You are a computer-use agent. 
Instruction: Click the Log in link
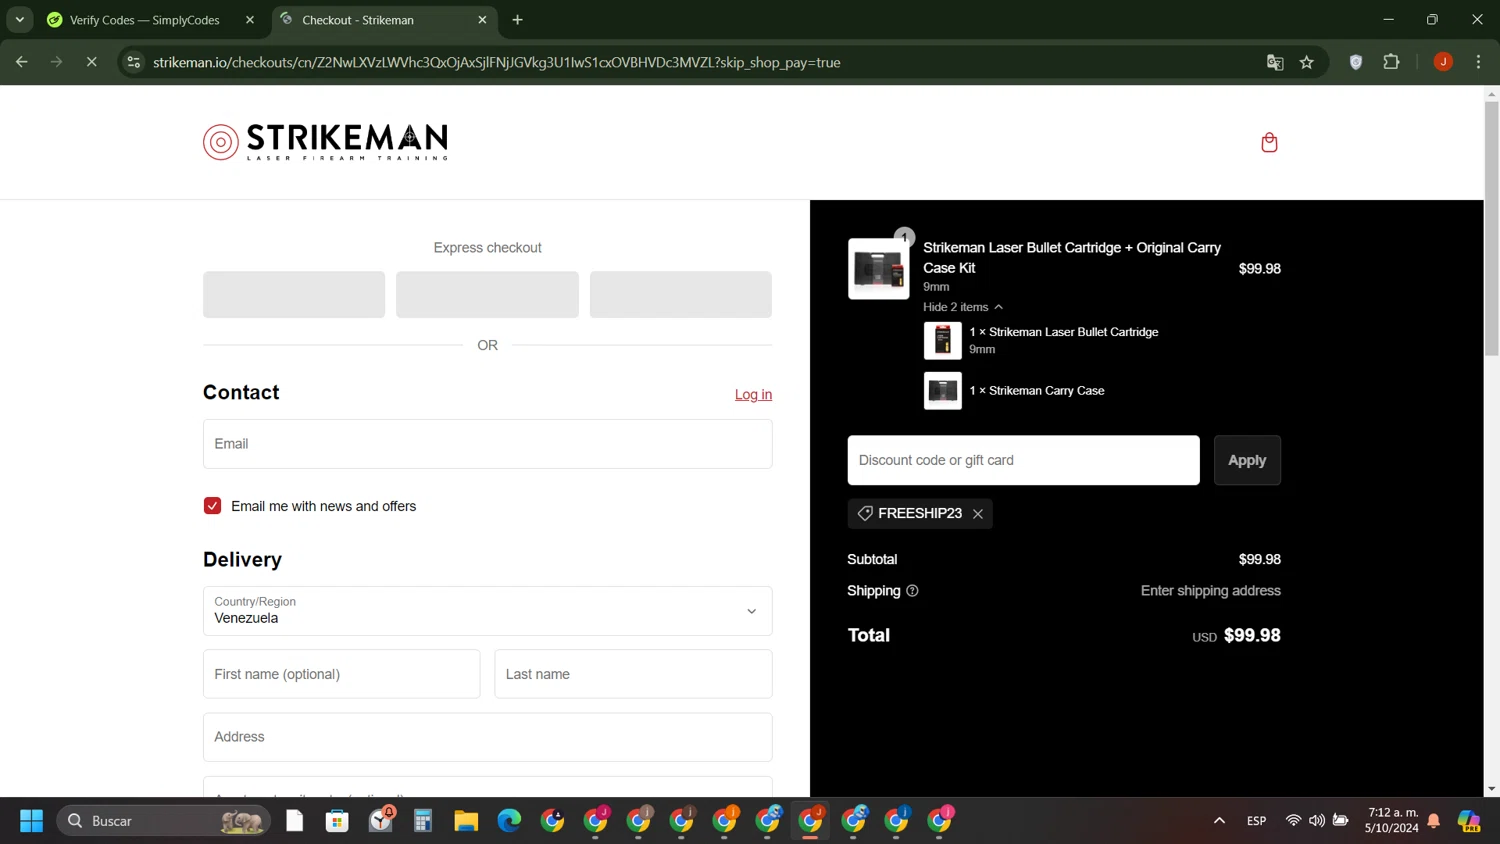click(753, 395)
